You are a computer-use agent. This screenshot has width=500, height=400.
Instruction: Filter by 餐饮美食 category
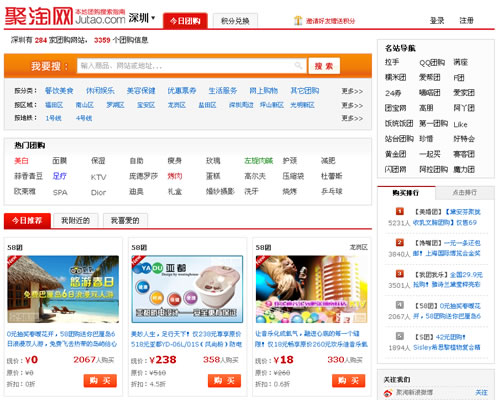coord(59,91)
